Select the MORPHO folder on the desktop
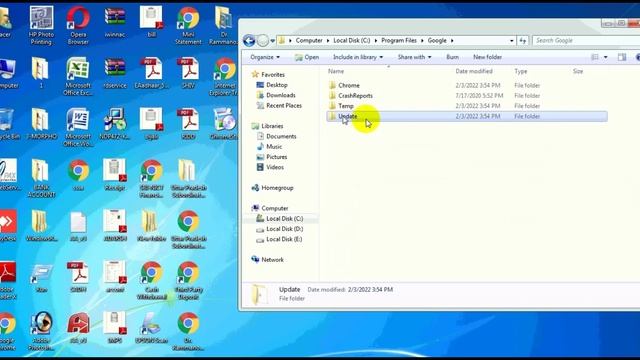640x360 pixels. coord(41,124)
